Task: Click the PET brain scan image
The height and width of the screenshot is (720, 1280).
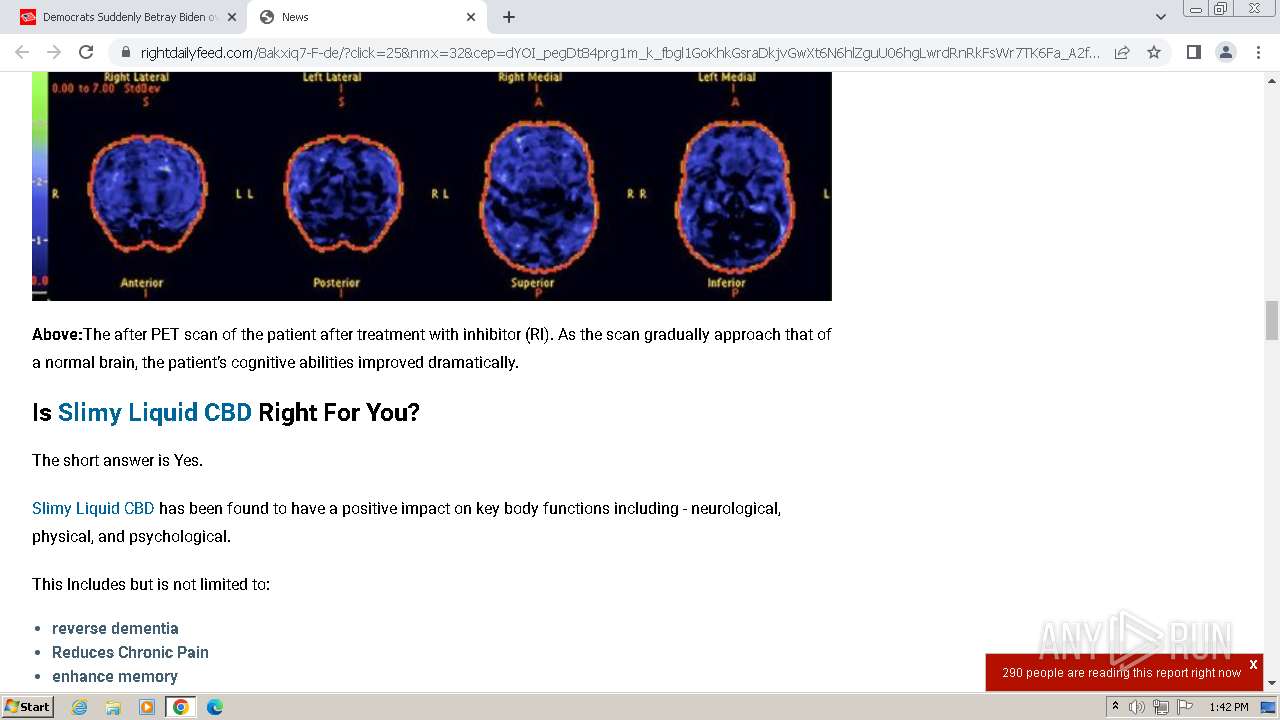Action: click(432, 186)
